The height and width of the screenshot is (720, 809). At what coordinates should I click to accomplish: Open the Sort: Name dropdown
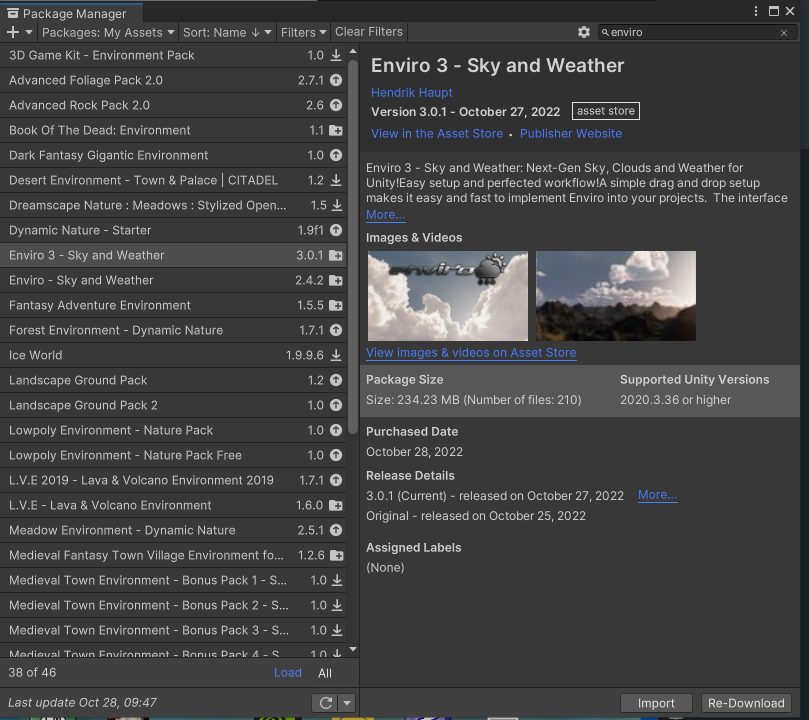[x=227, y=32]
